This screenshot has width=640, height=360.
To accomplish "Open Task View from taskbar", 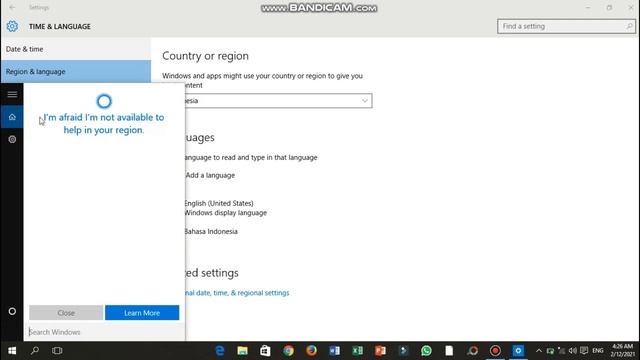I will click(57, 351).
